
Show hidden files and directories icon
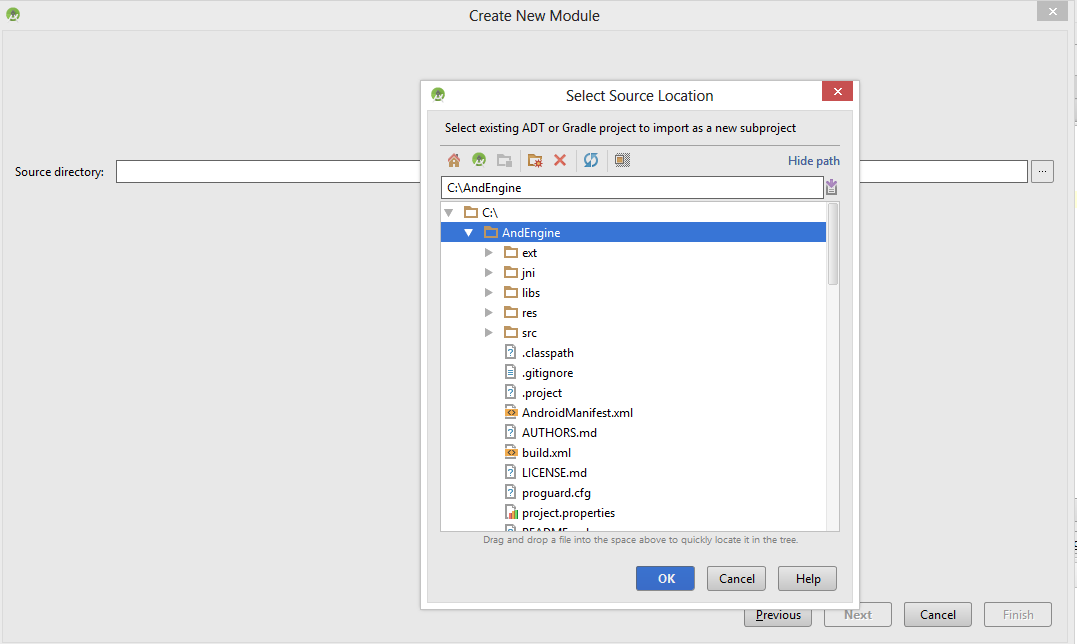[x=622, y=160]
